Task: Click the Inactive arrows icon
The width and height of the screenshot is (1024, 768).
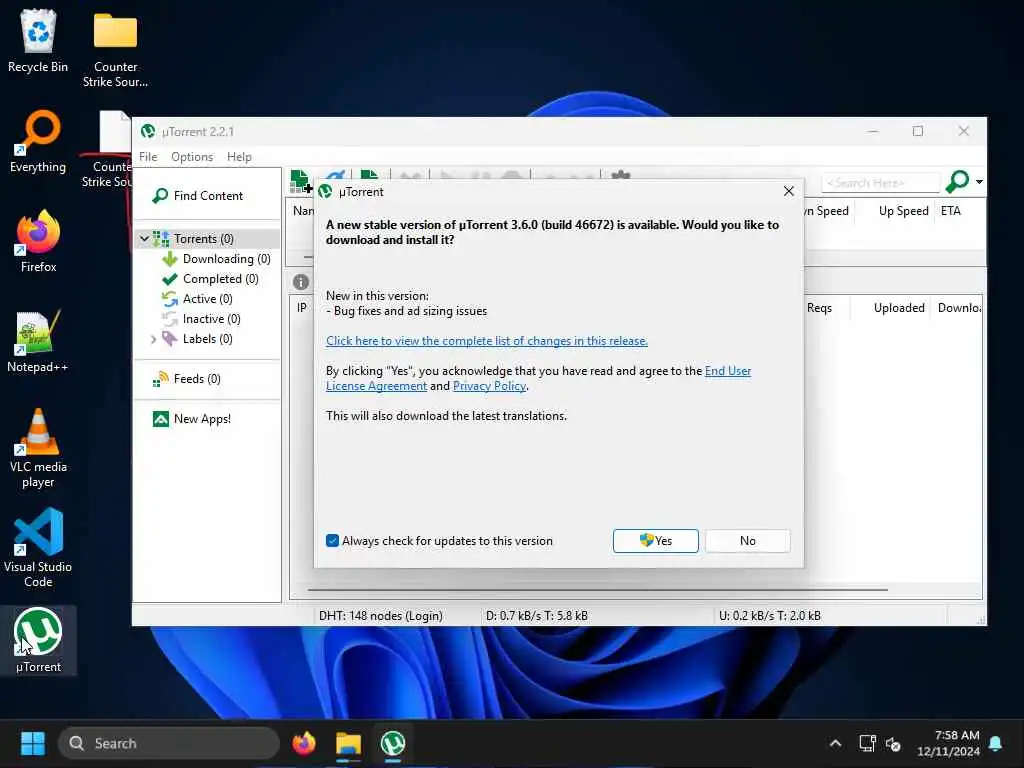Action: (x=170, y=319)
